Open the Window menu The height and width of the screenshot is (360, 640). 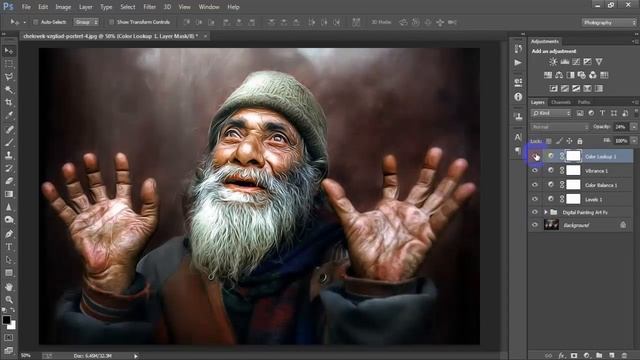pyautogui.click(x=209, y=7)
